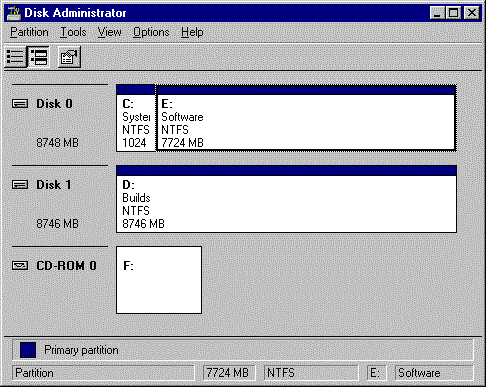Viewport: 486px width, 387px height.
Task: Click the status bar 7724 MB field
Action: tap(229, 373)
